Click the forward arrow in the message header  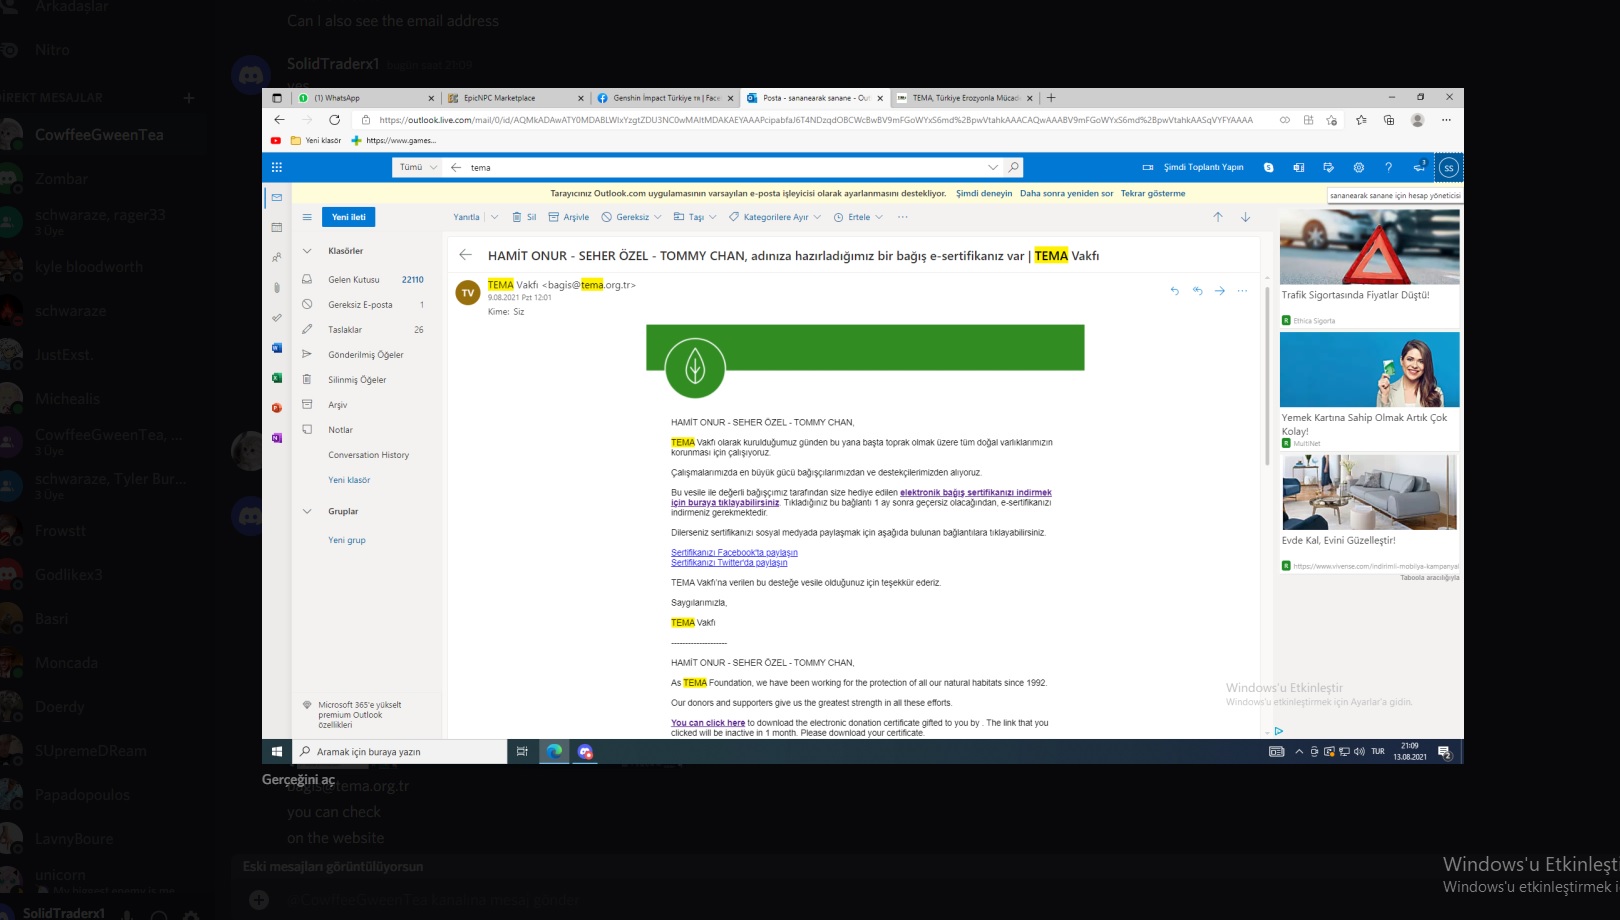coord(1219,291)
